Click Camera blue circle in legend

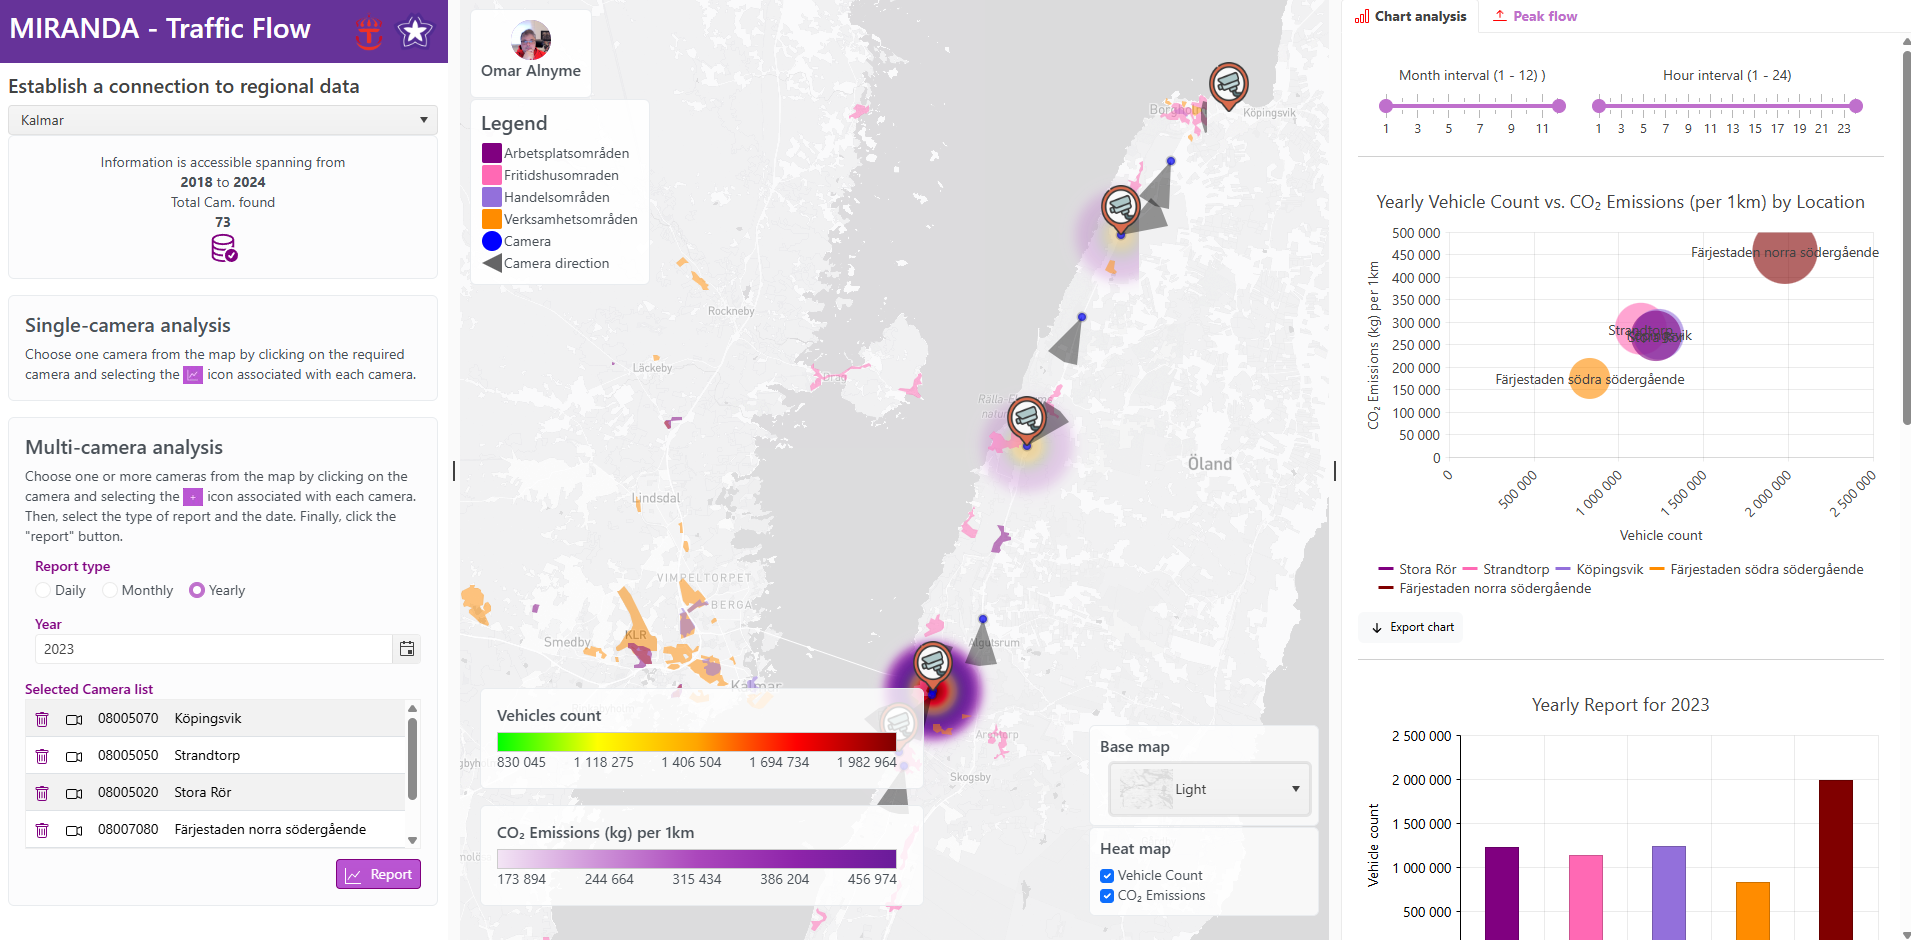492,241
